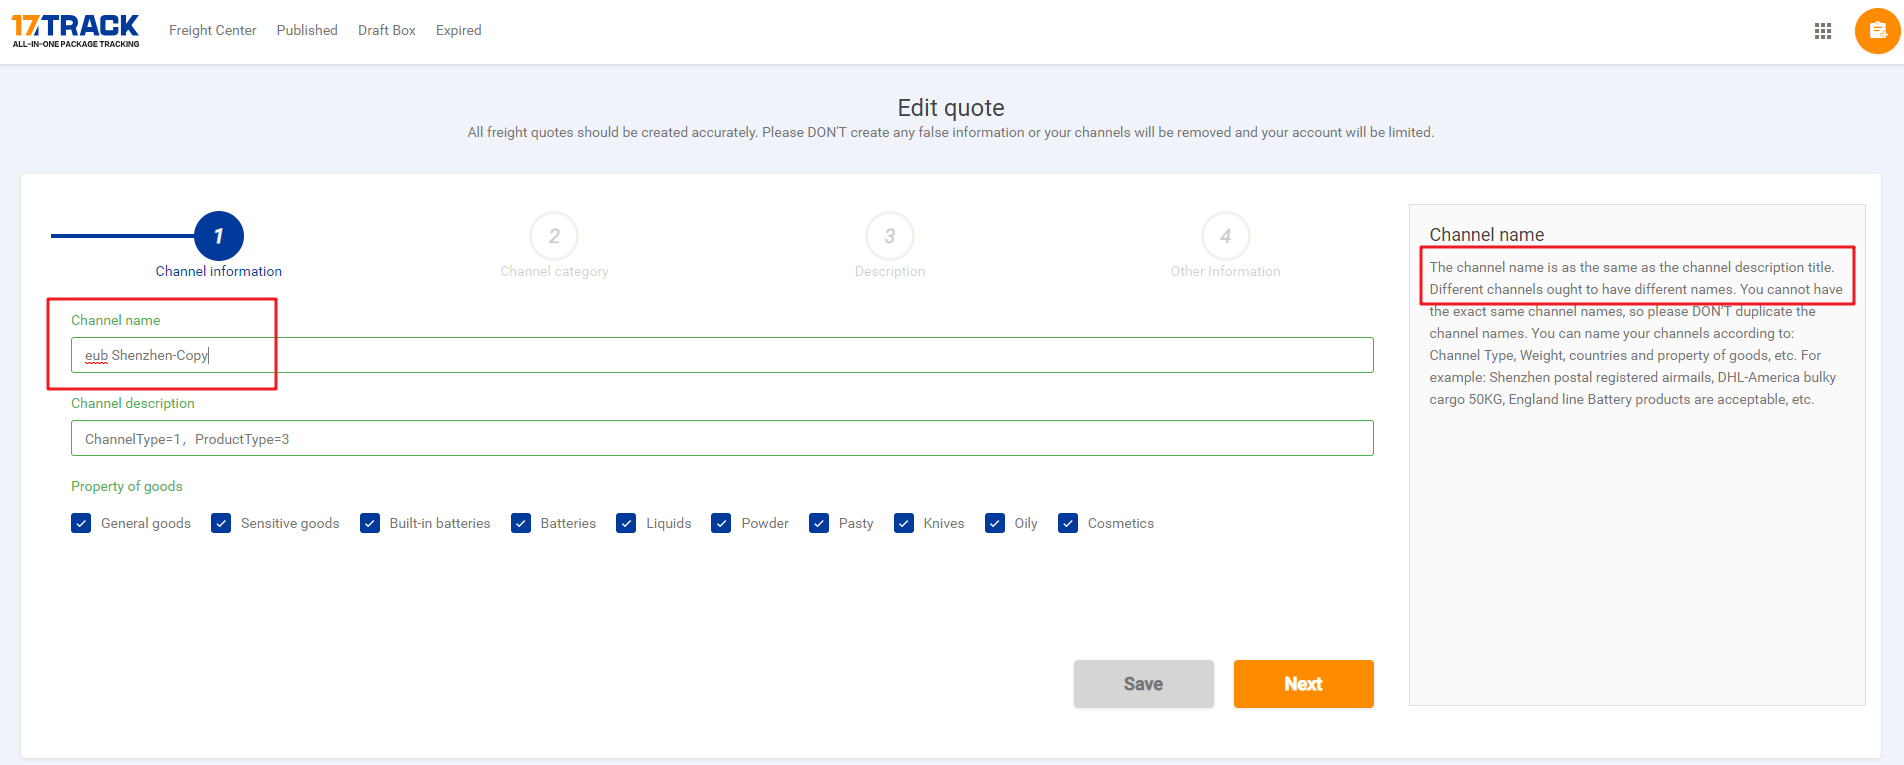Click the orange clipboard account icon
This screenshot has width=1904, height=765.
click(x=1877, y=31)
